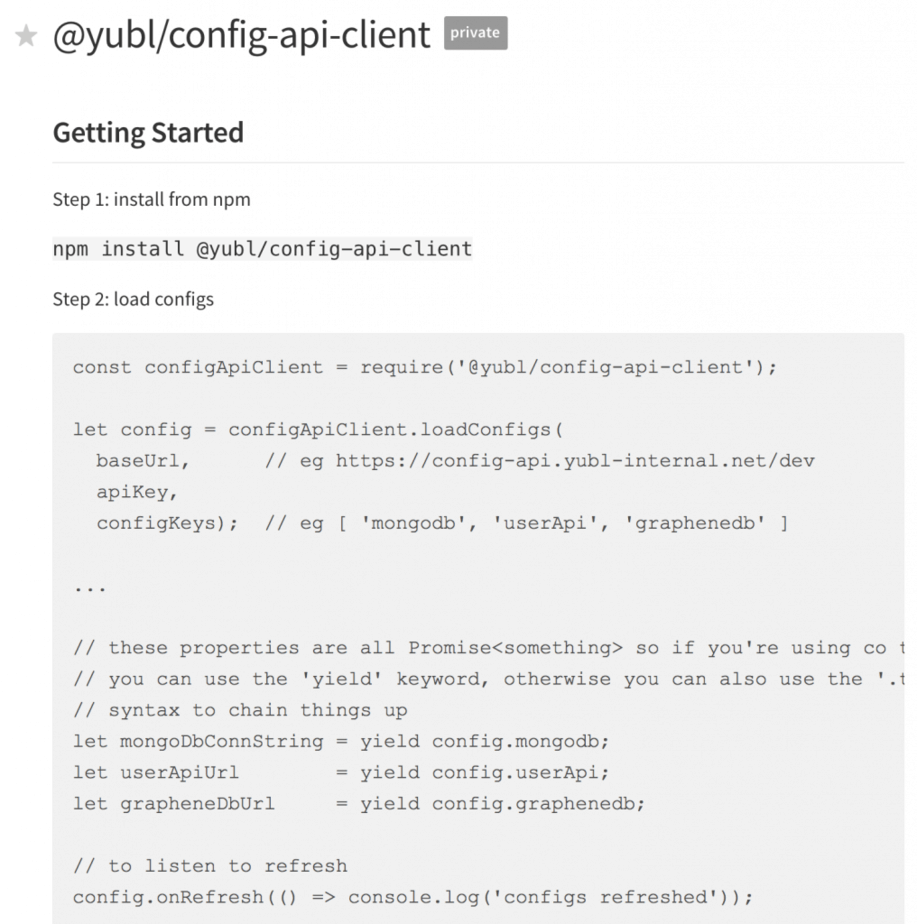Star the @yubl/config-api-client package
Screen dimensions: 917x924
pyautogui.click(x=27, y=36)
